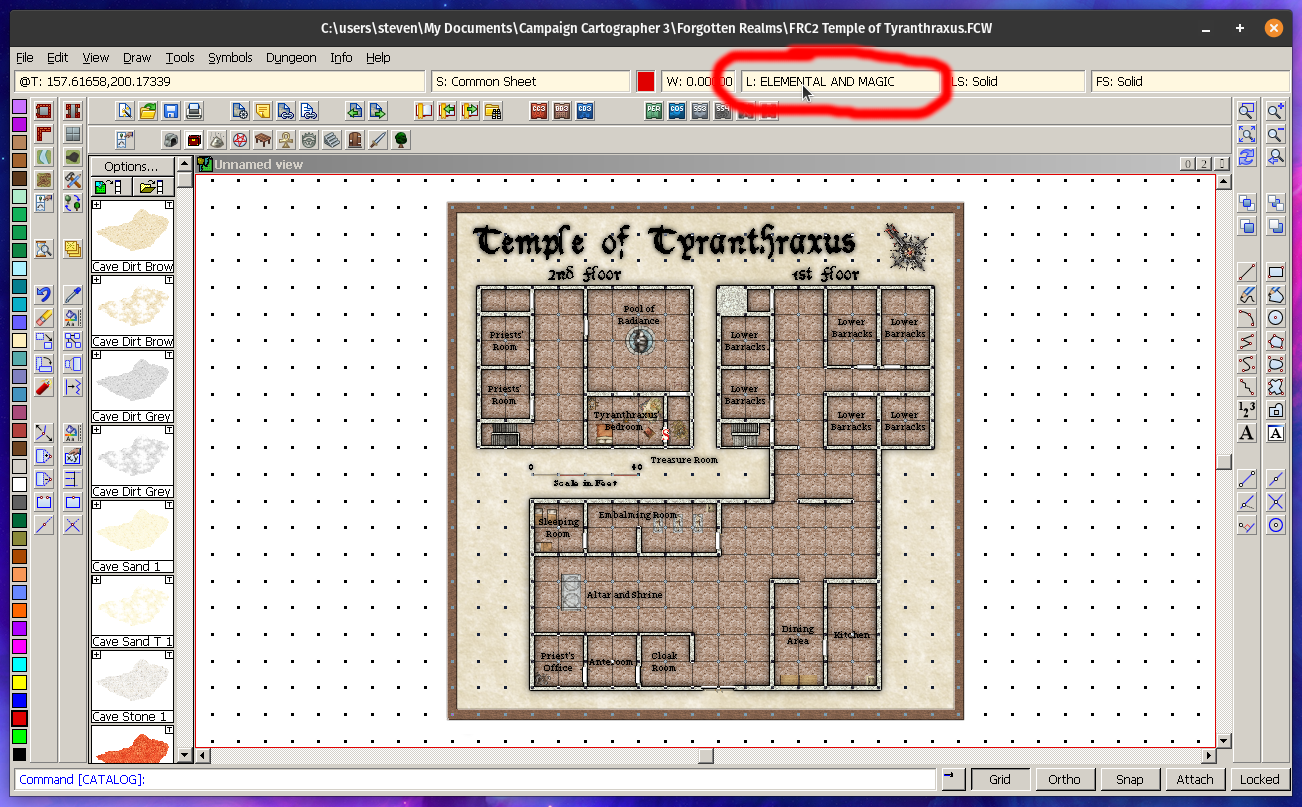Expand the first Cave Dirt Brown symbol plus box
The height and width of the screenshot is (807, 1302).
(x=96, y=205)
